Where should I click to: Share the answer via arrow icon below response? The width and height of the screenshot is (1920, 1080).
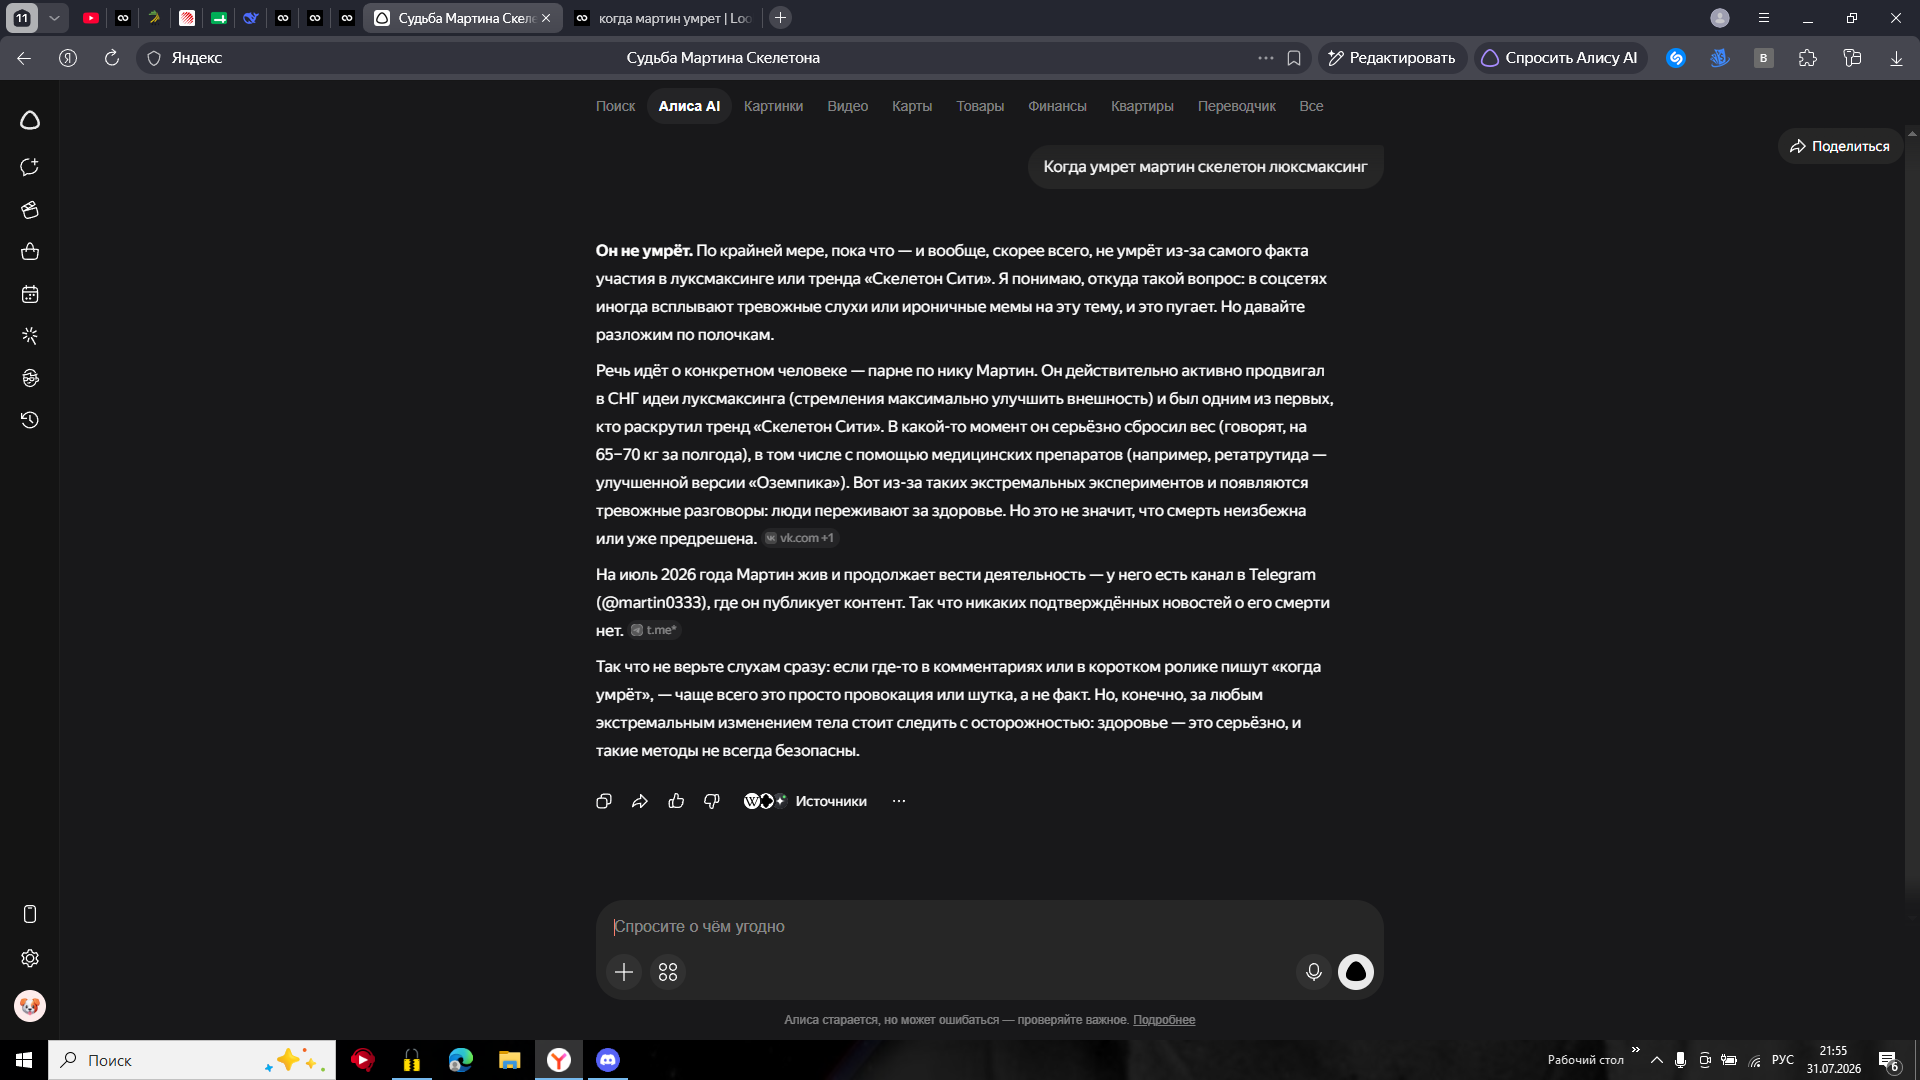pos(640,801)
